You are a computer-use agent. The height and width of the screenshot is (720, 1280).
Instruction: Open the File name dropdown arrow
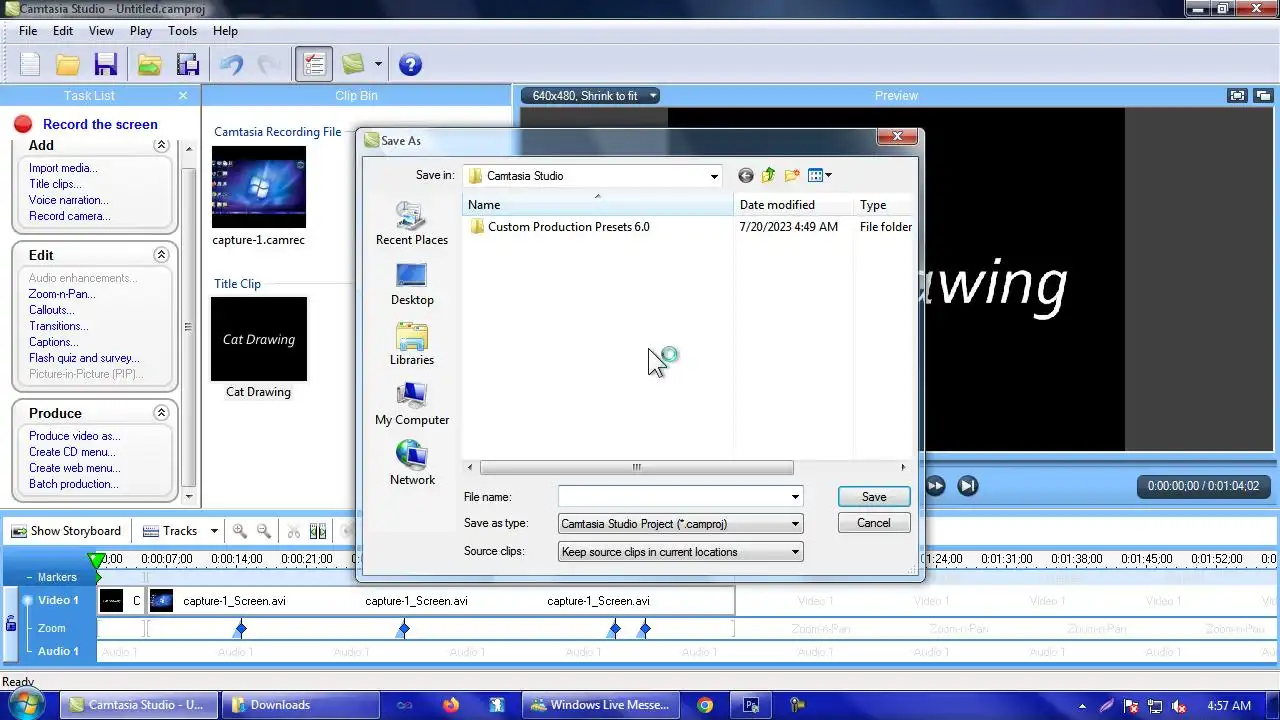point(795,497)
